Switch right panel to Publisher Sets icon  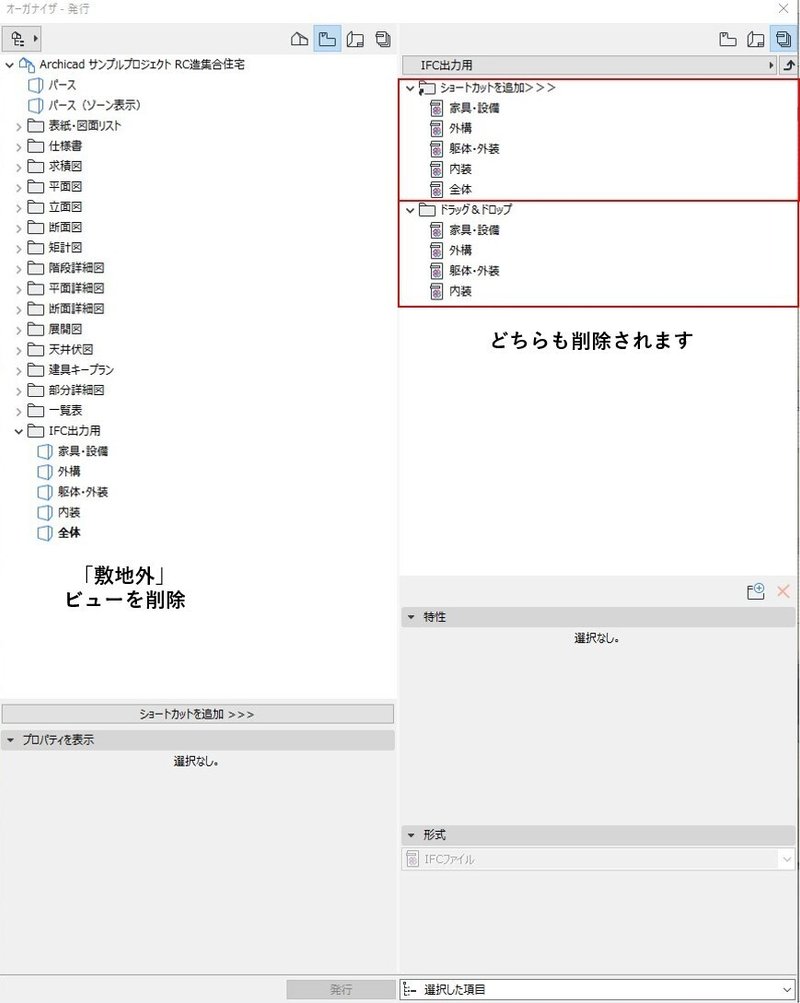pos(783,39)
